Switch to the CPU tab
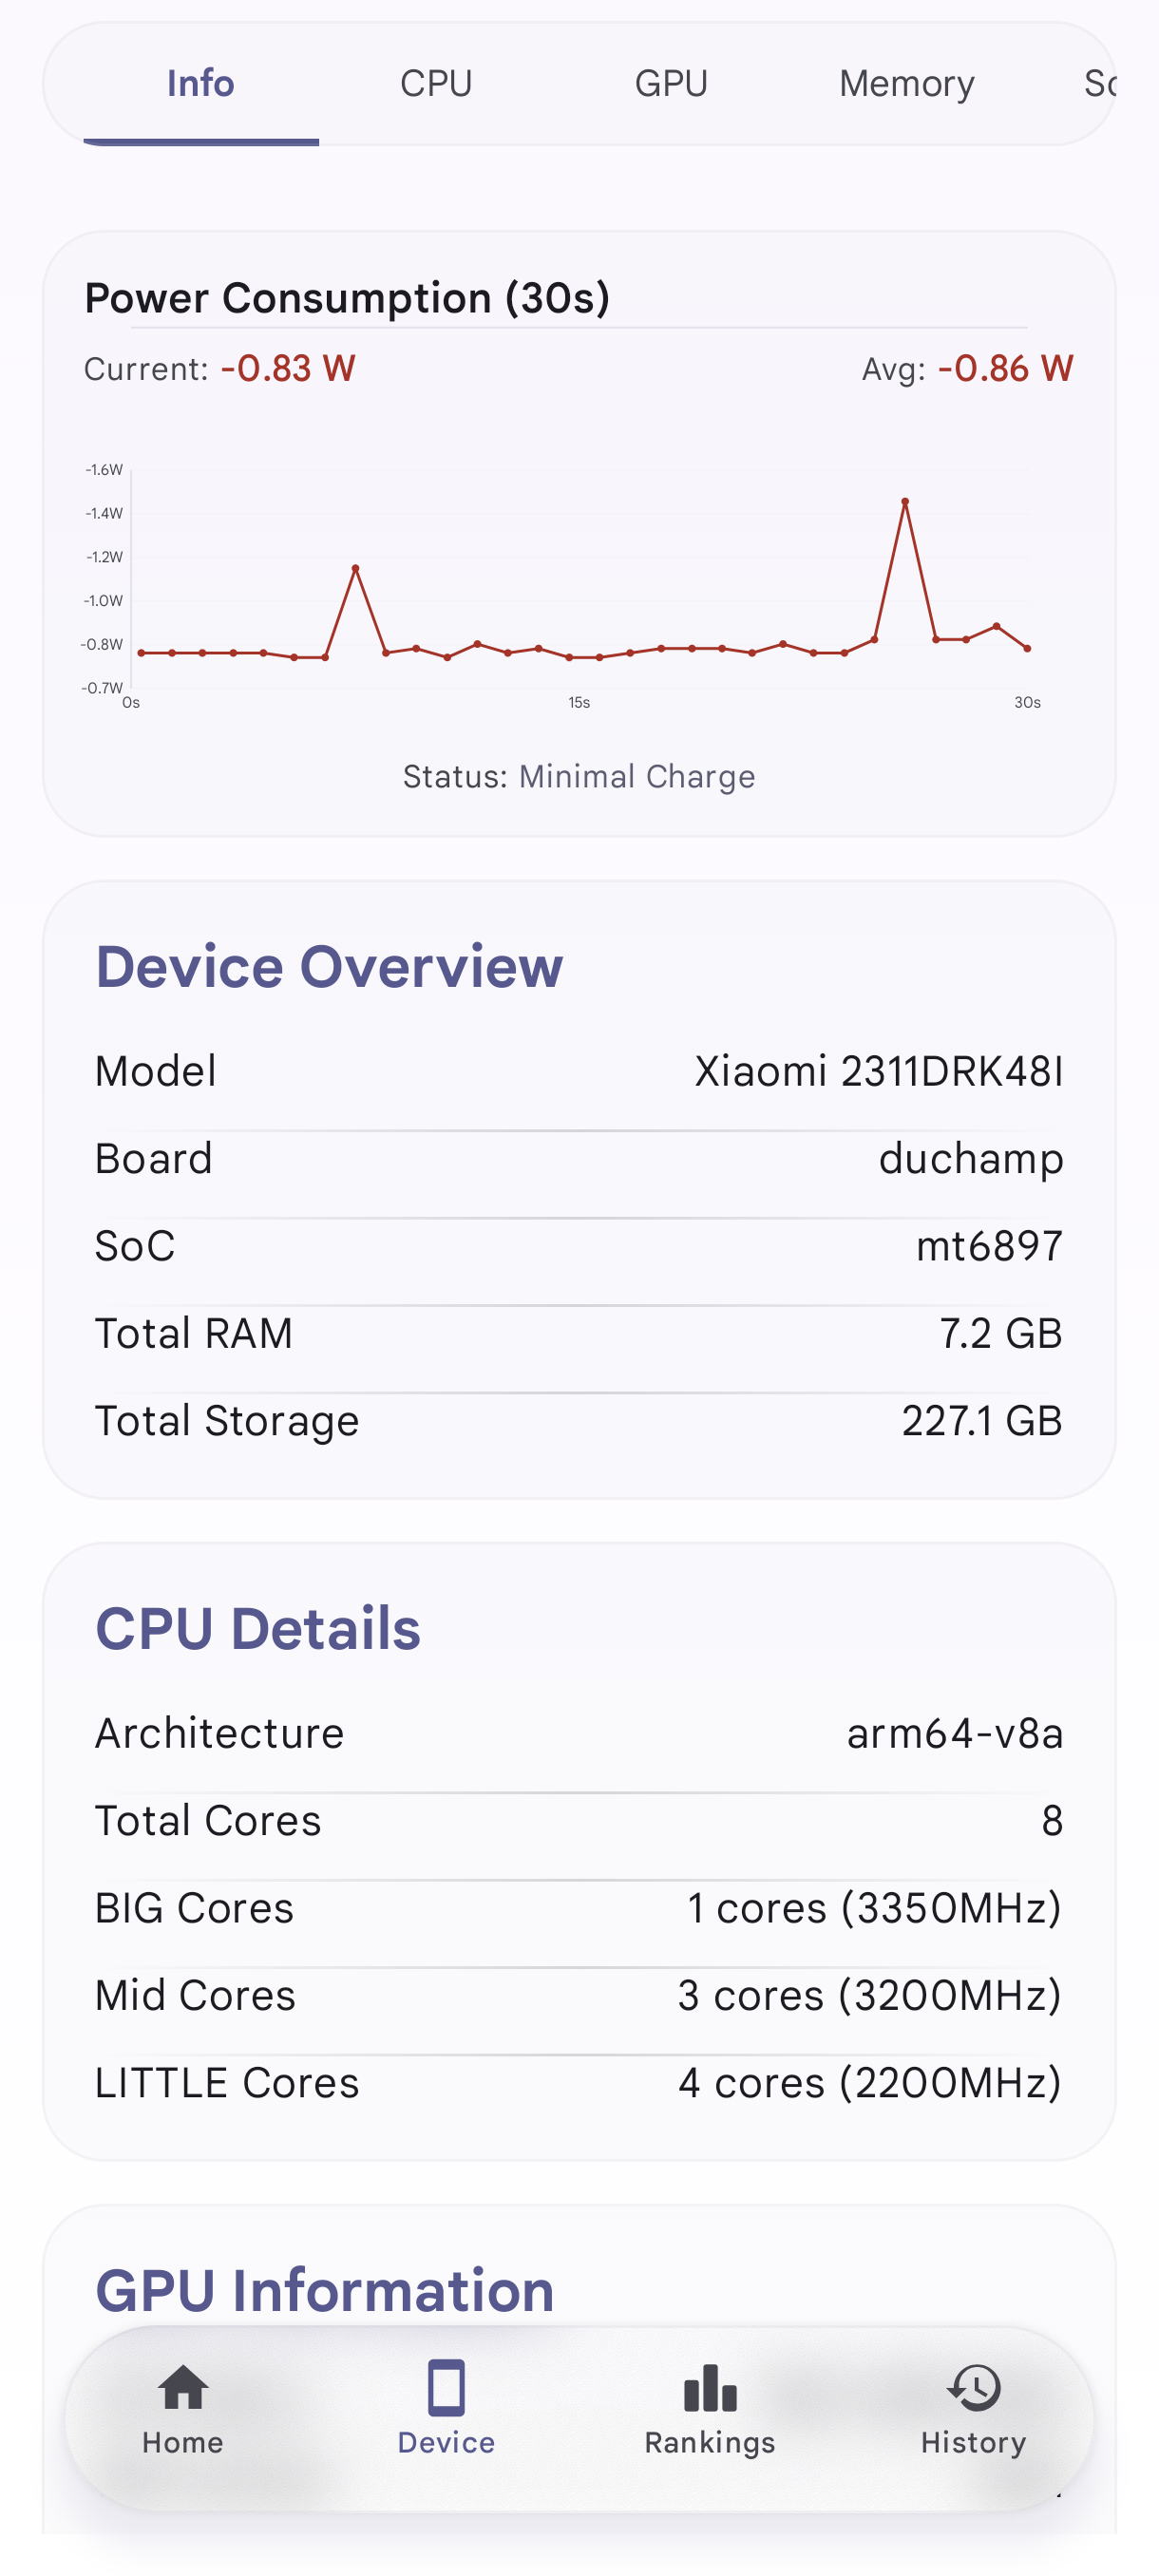 point(436,84)
